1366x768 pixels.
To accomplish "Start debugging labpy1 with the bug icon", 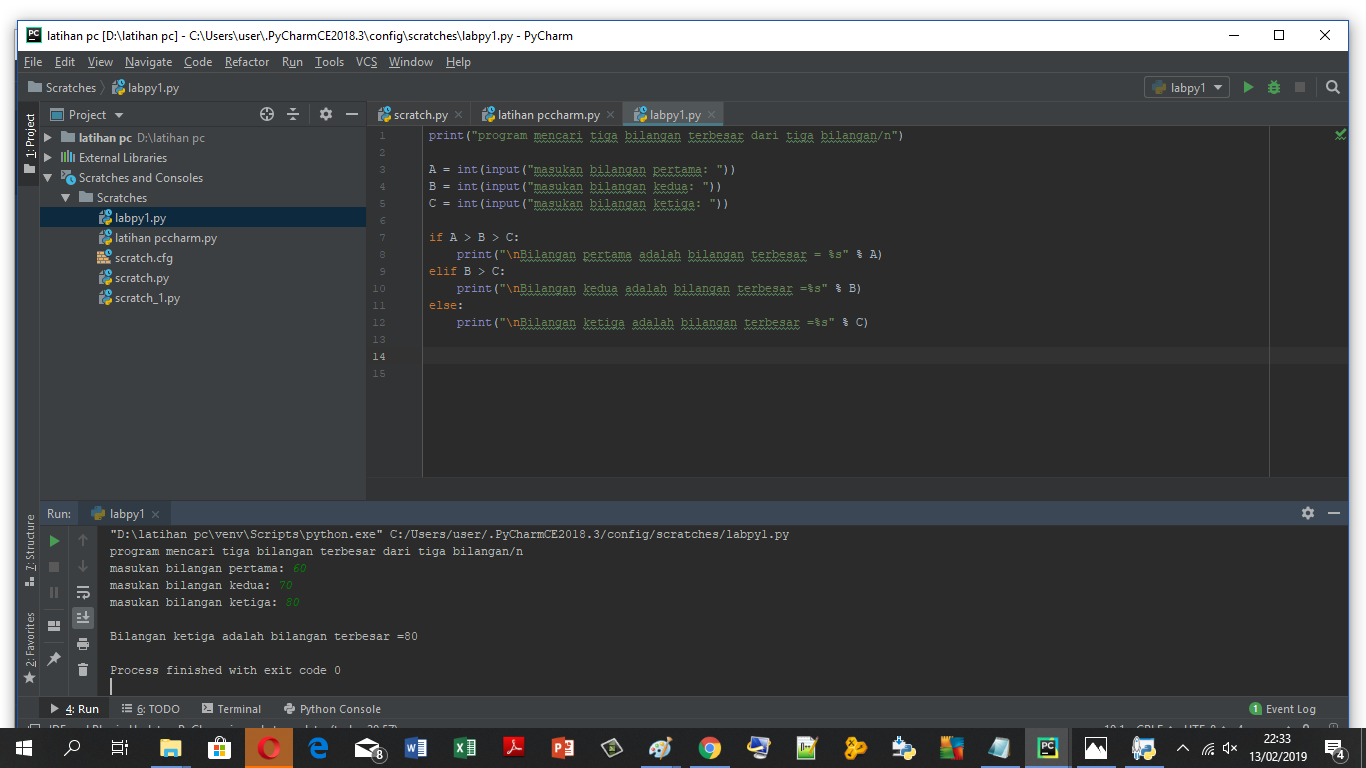I will [1274, 87].
